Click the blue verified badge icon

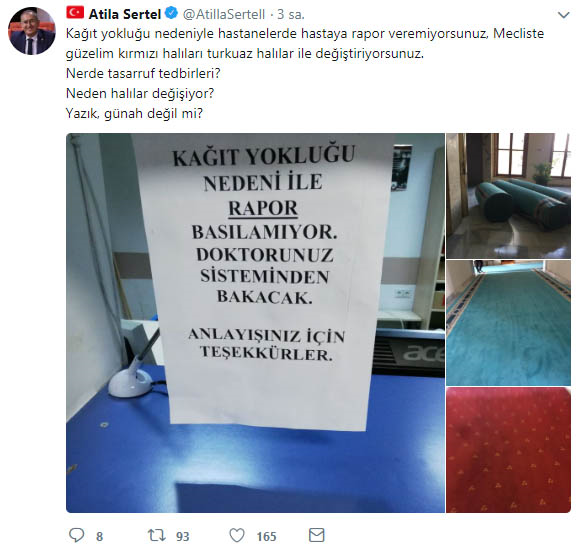click(171, 14)
